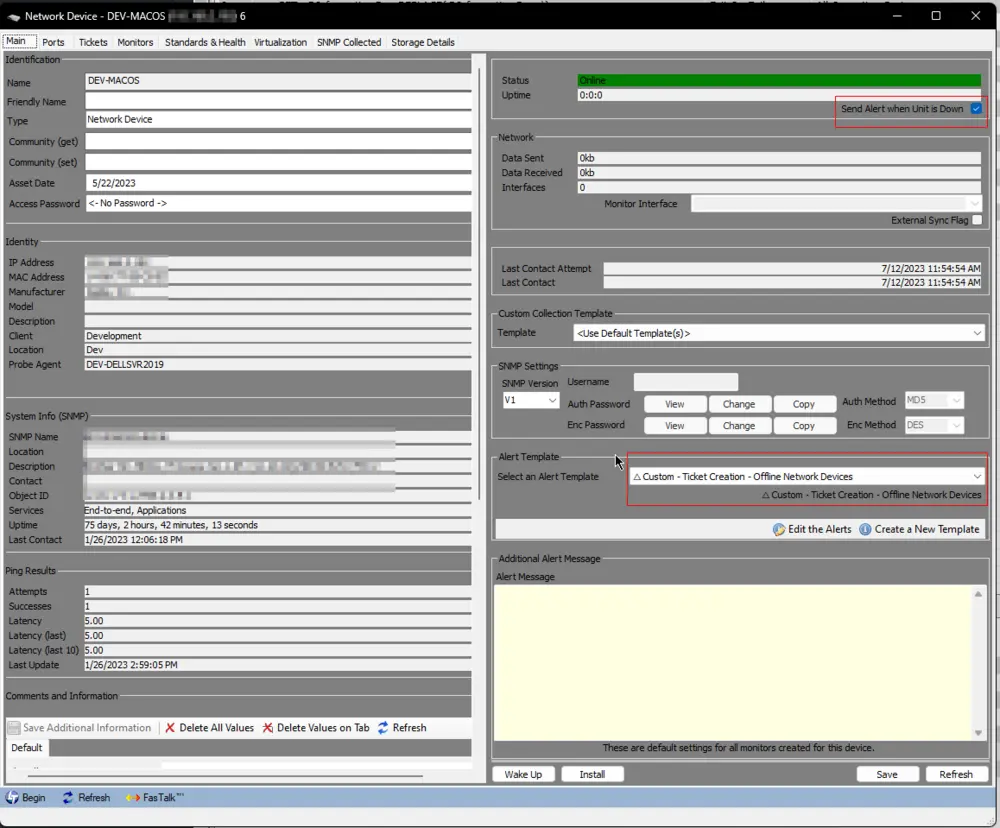Click the Name field showing DEV-MACOS
Screen dimensions: 1000x828
click(x=278, y=81)
